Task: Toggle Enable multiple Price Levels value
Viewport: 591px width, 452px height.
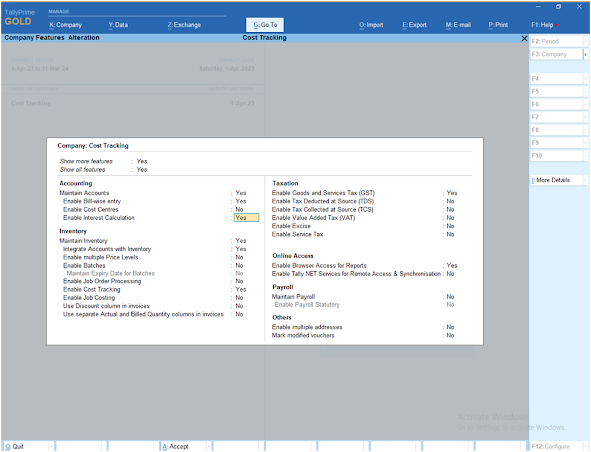Action: coord(239,257)
